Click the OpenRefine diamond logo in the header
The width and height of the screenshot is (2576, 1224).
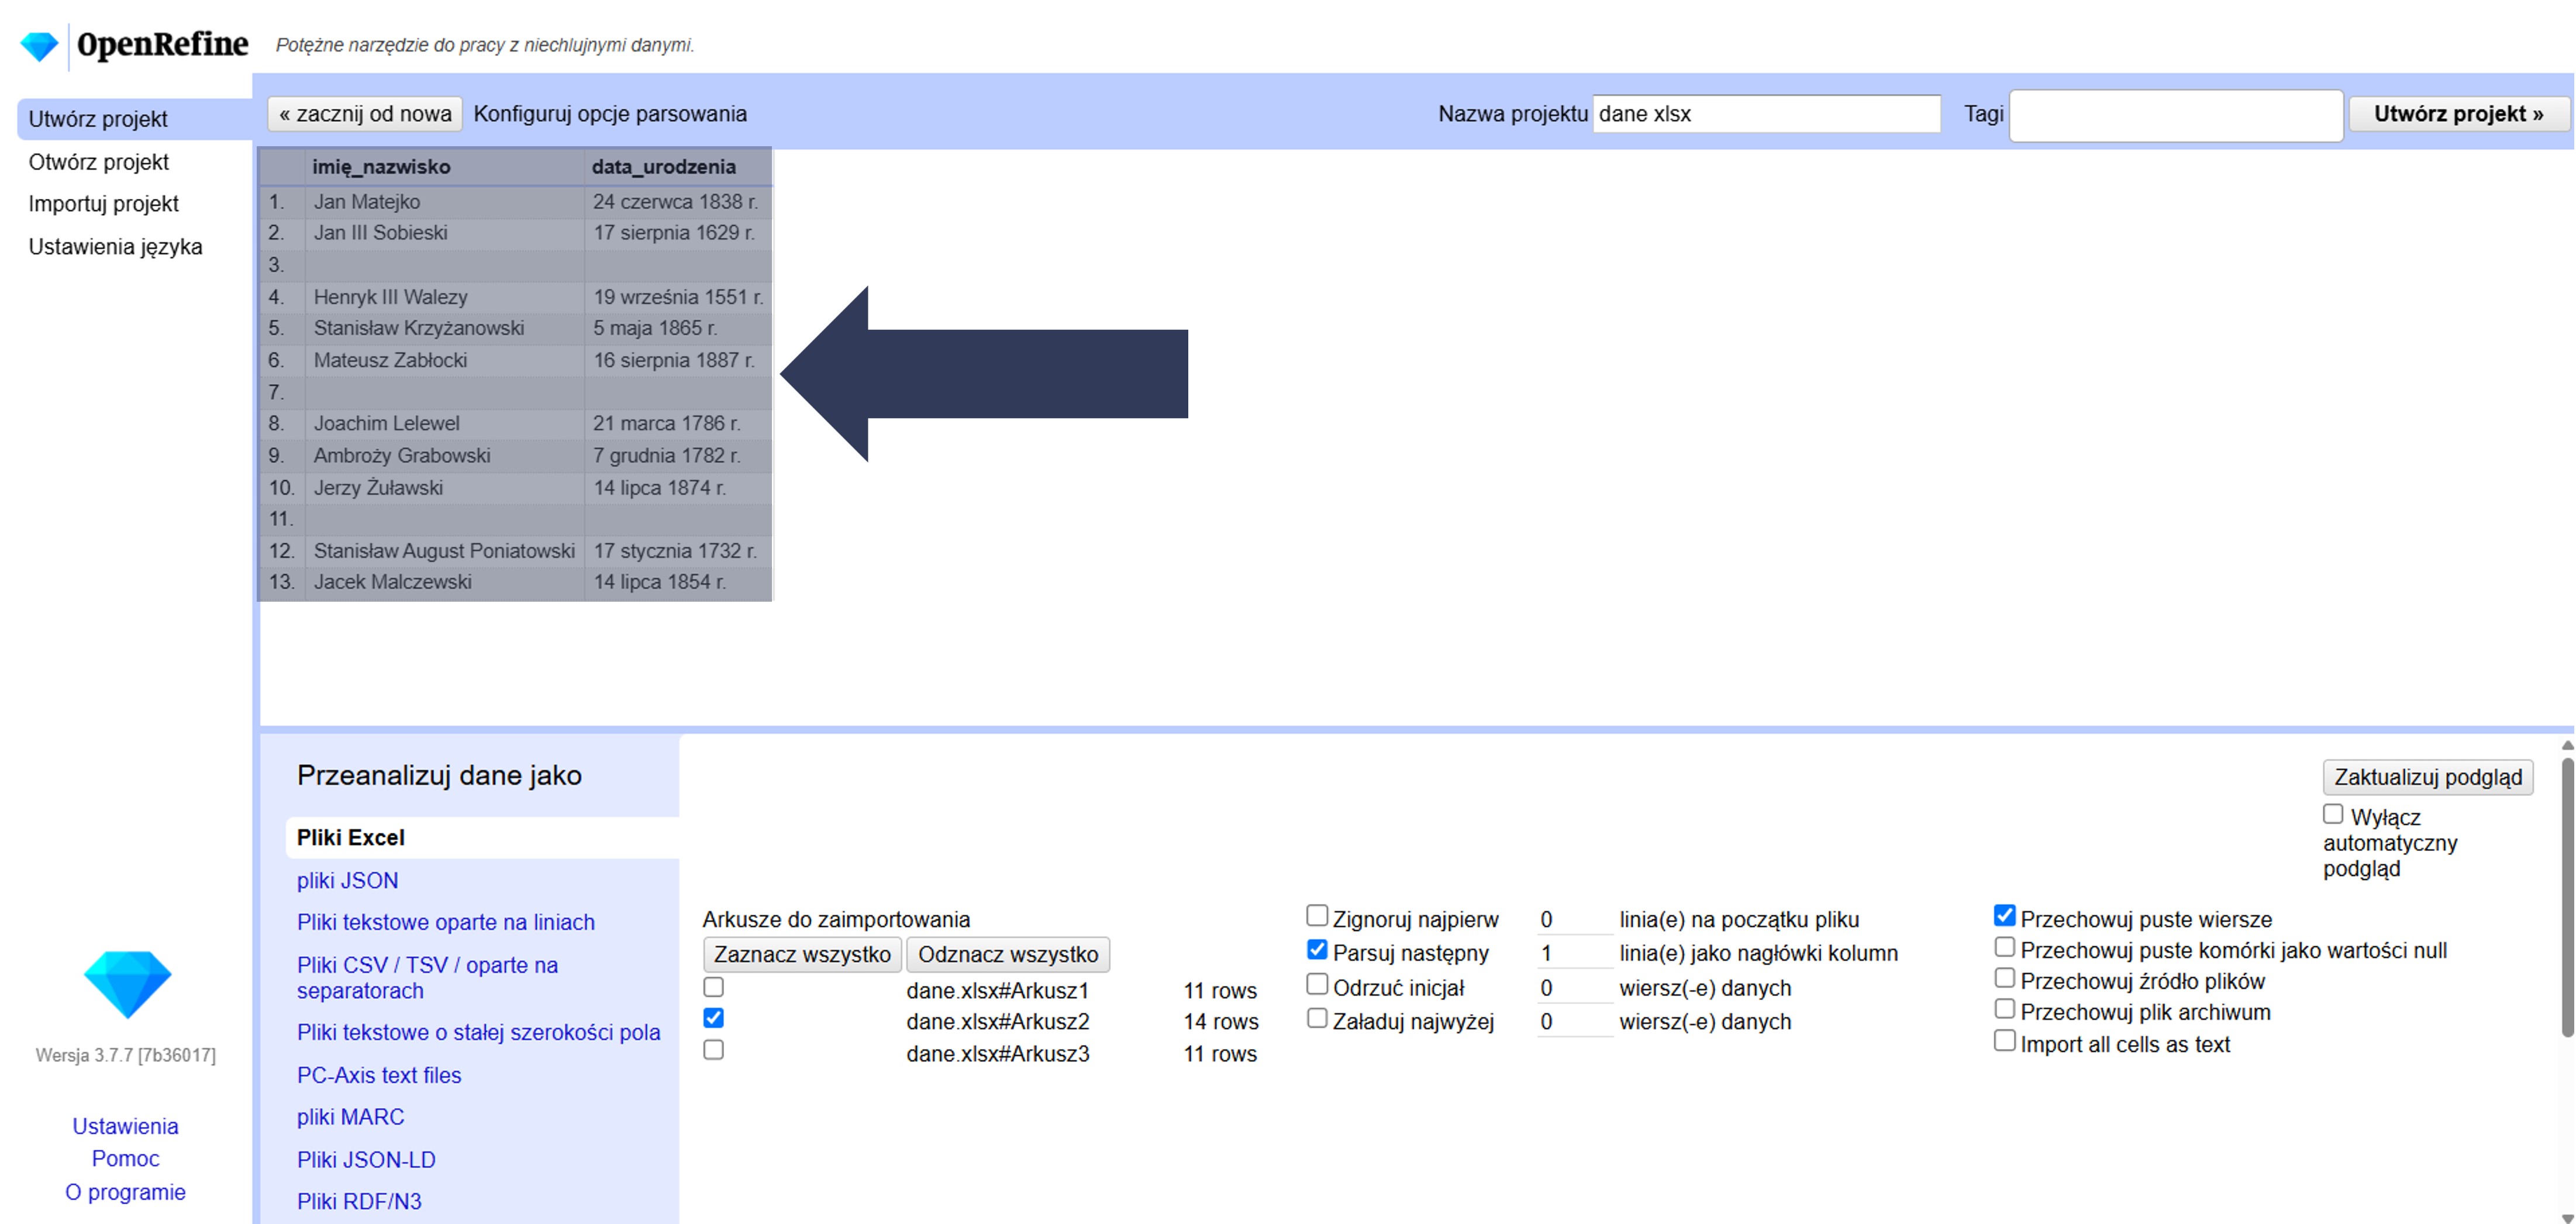click(40, 46)
